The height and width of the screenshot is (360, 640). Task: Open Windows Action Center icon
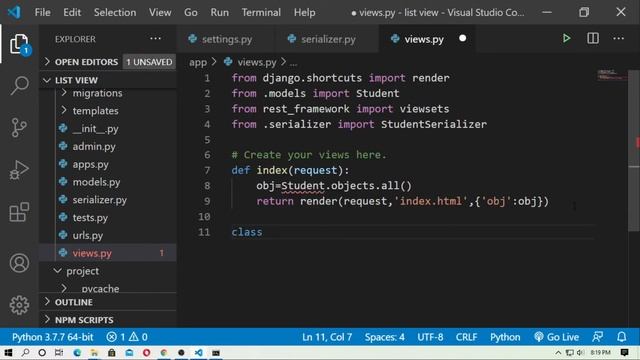[624, 353]
